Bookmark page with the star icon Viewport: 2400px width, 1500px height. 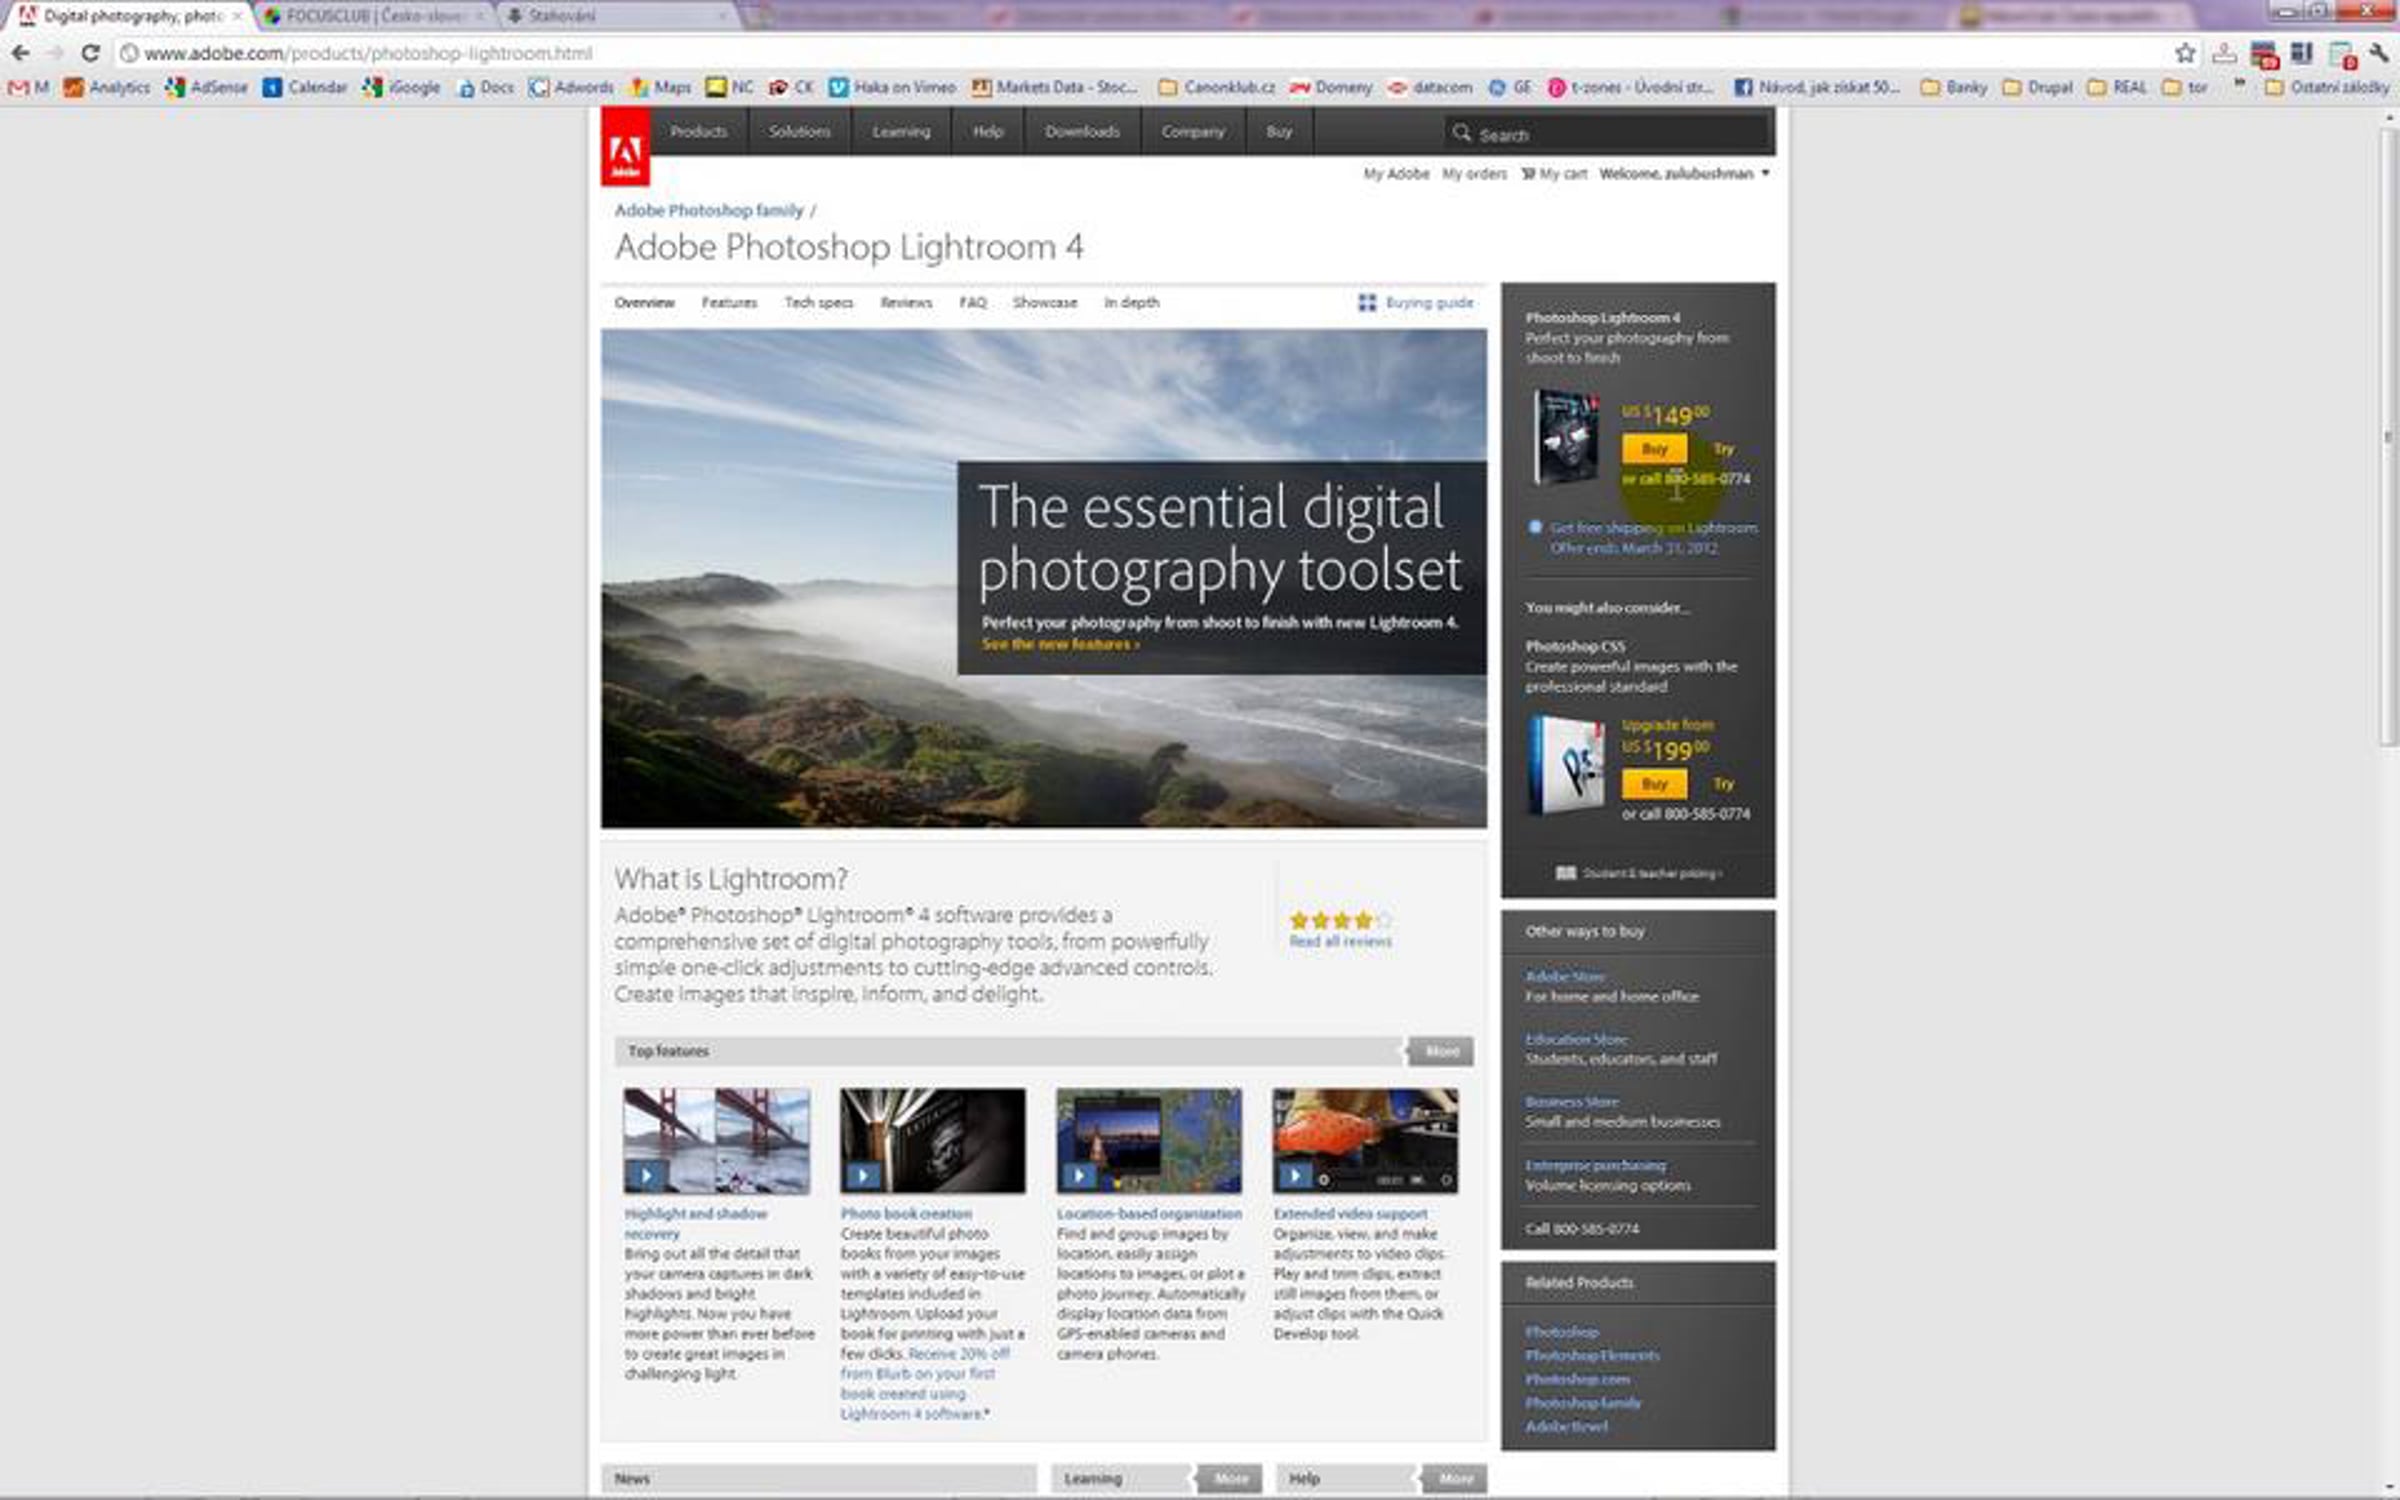2185,53
